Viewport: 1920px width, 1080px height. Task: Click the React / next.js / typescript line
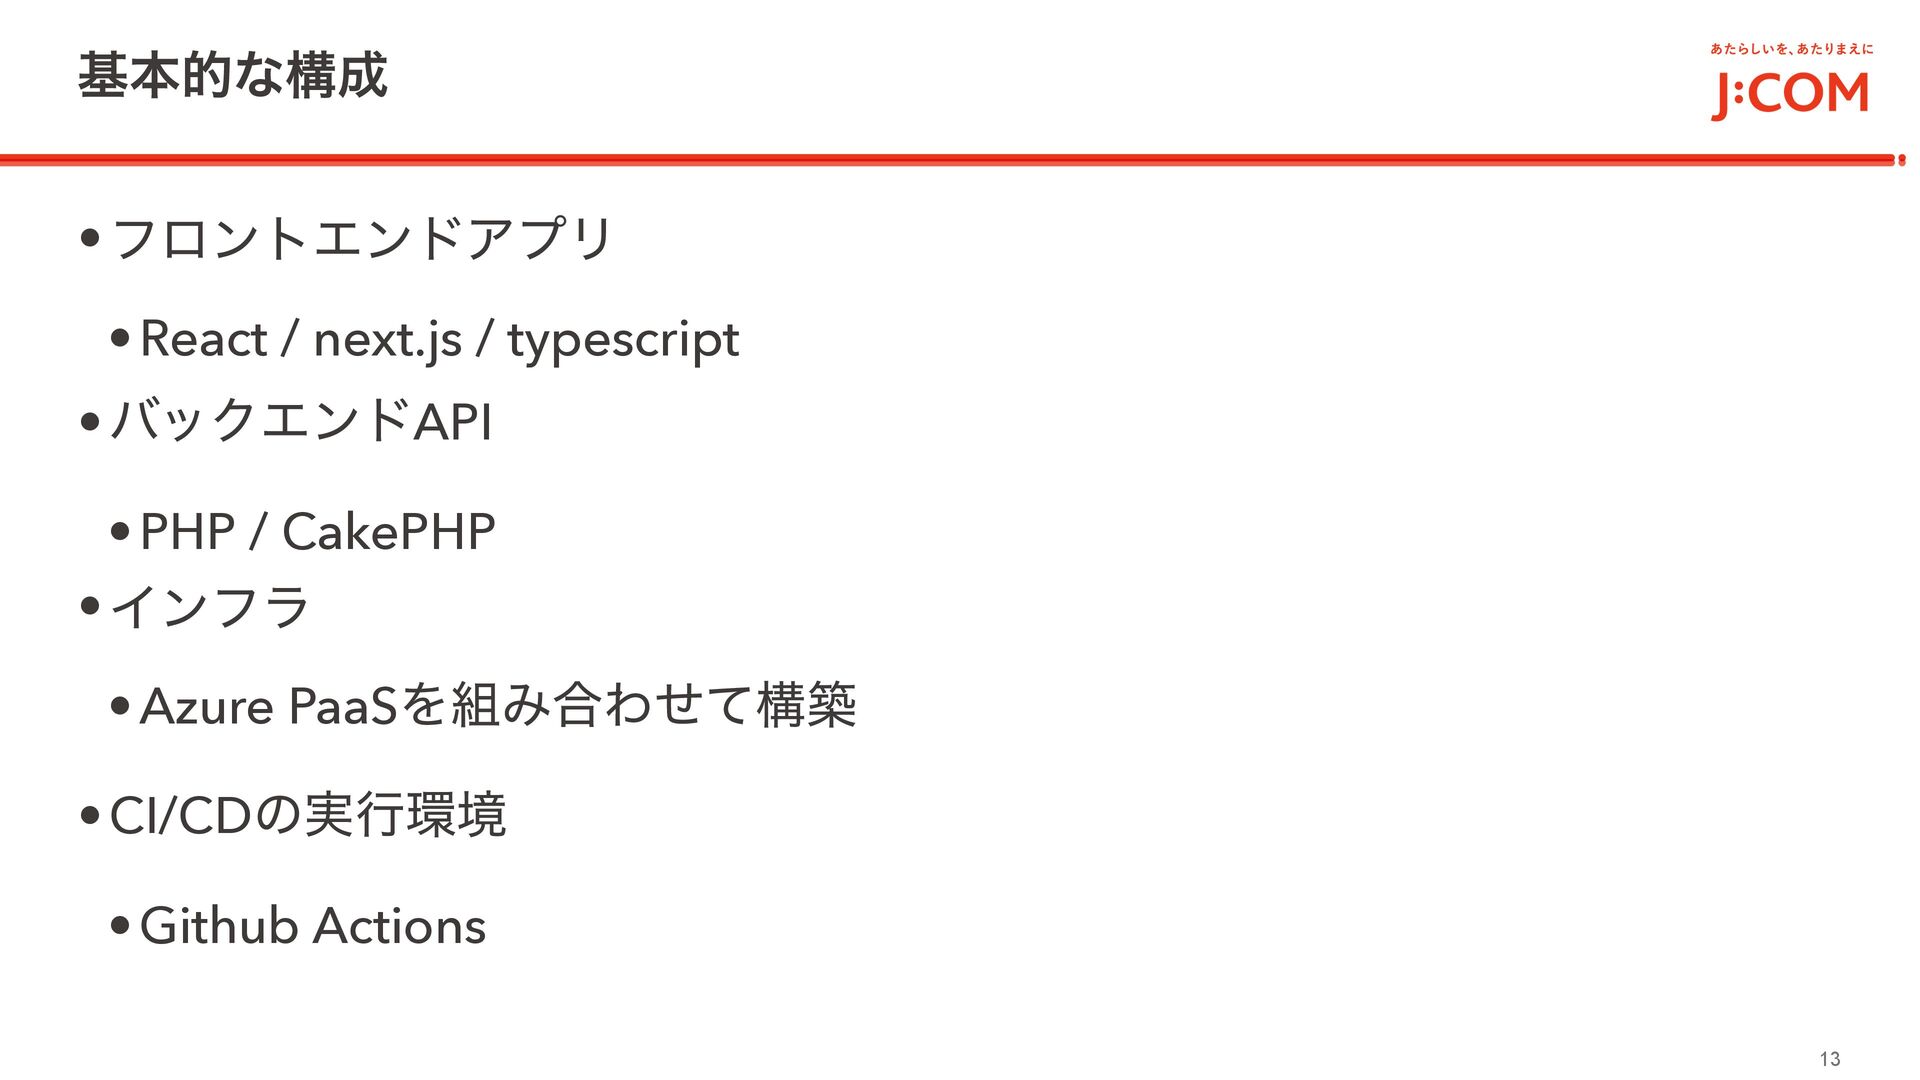[x=439, y=341]
